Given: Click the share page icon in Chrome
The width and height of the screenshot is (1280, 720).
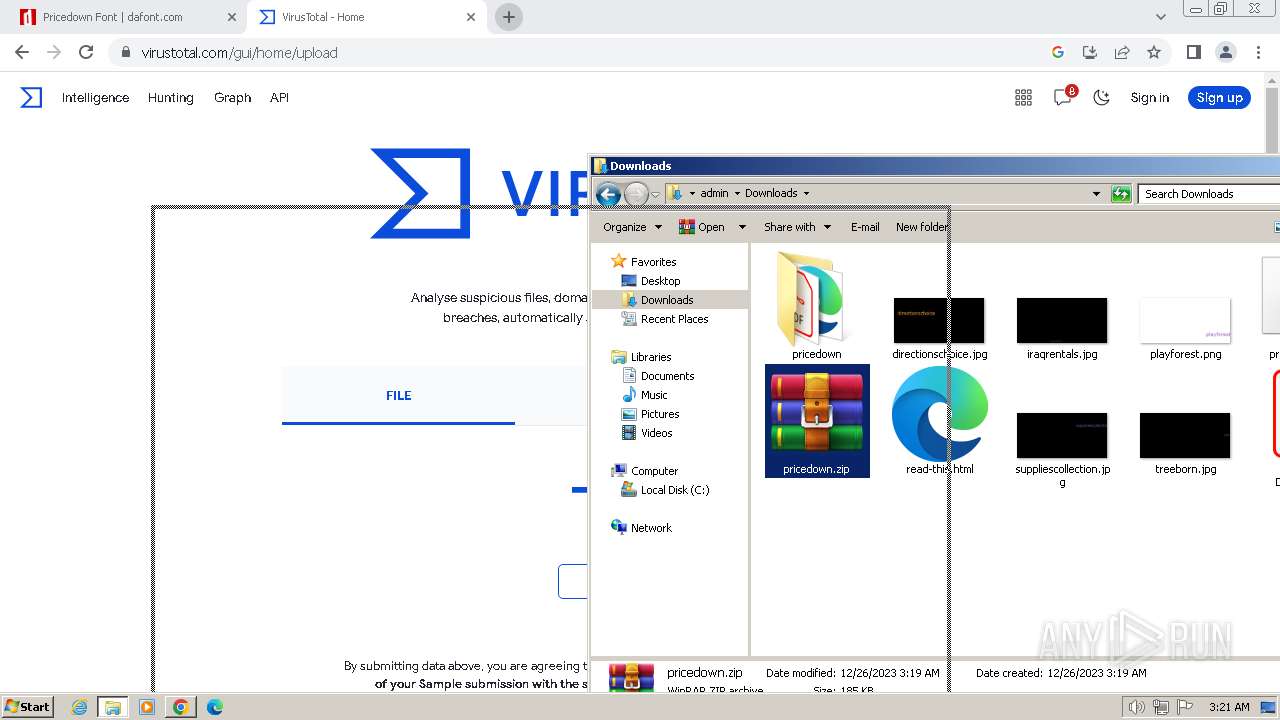Looking at the screenshot, I should (x=1122, y=52).
